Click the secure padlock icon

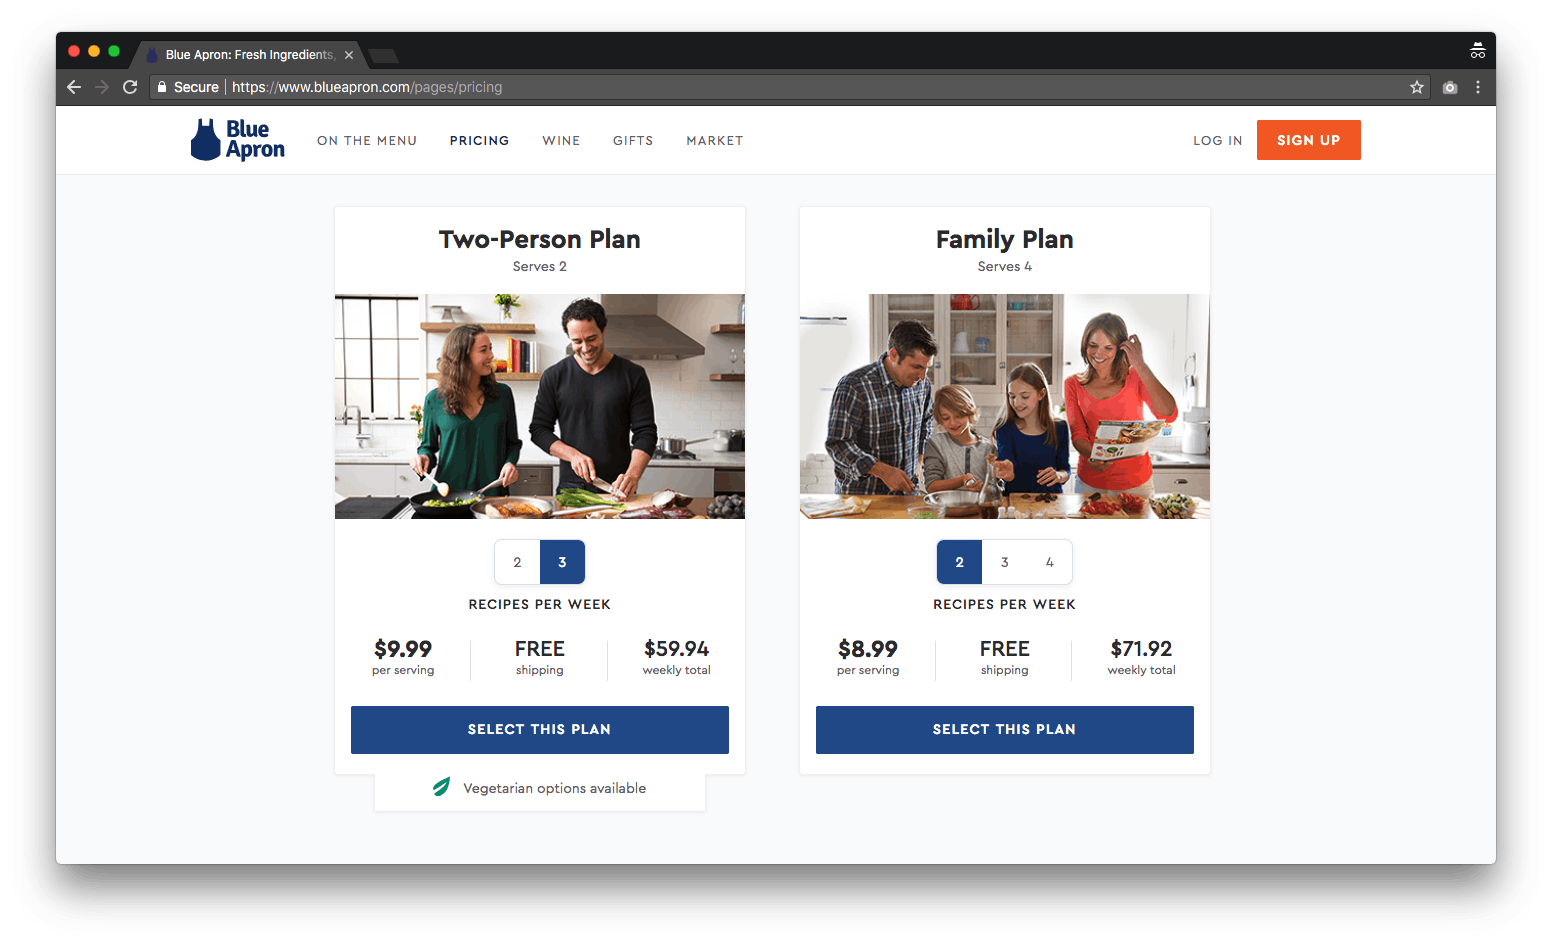pos(162,87)
